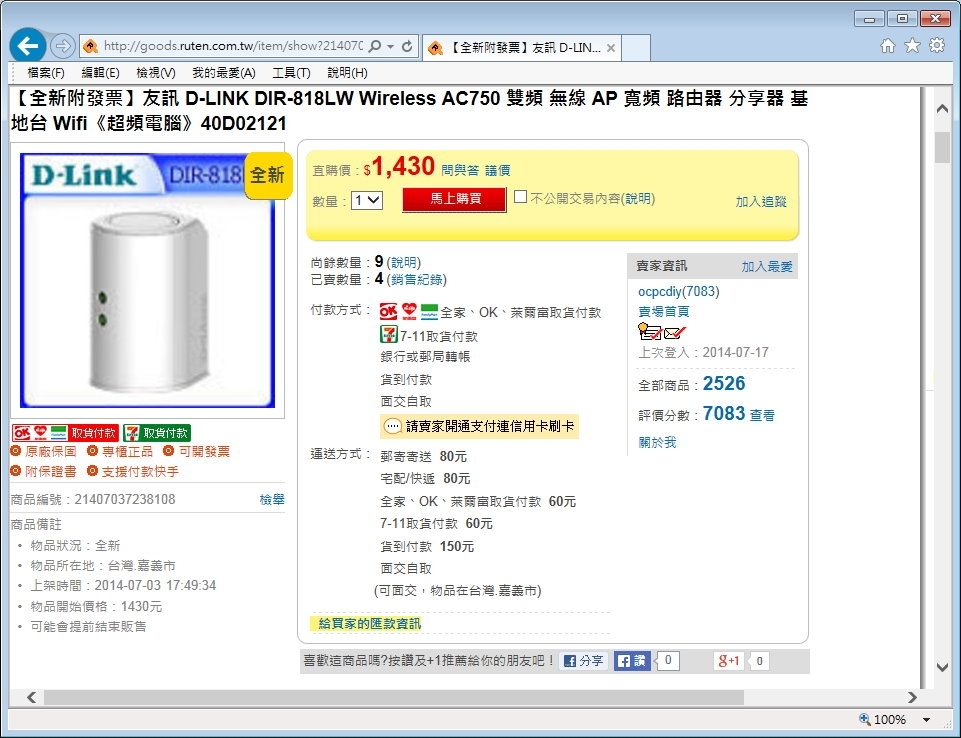Click the OK mart payment icon in 付款方式
This screenshot has height=738, width=961.
click(389, 311)
